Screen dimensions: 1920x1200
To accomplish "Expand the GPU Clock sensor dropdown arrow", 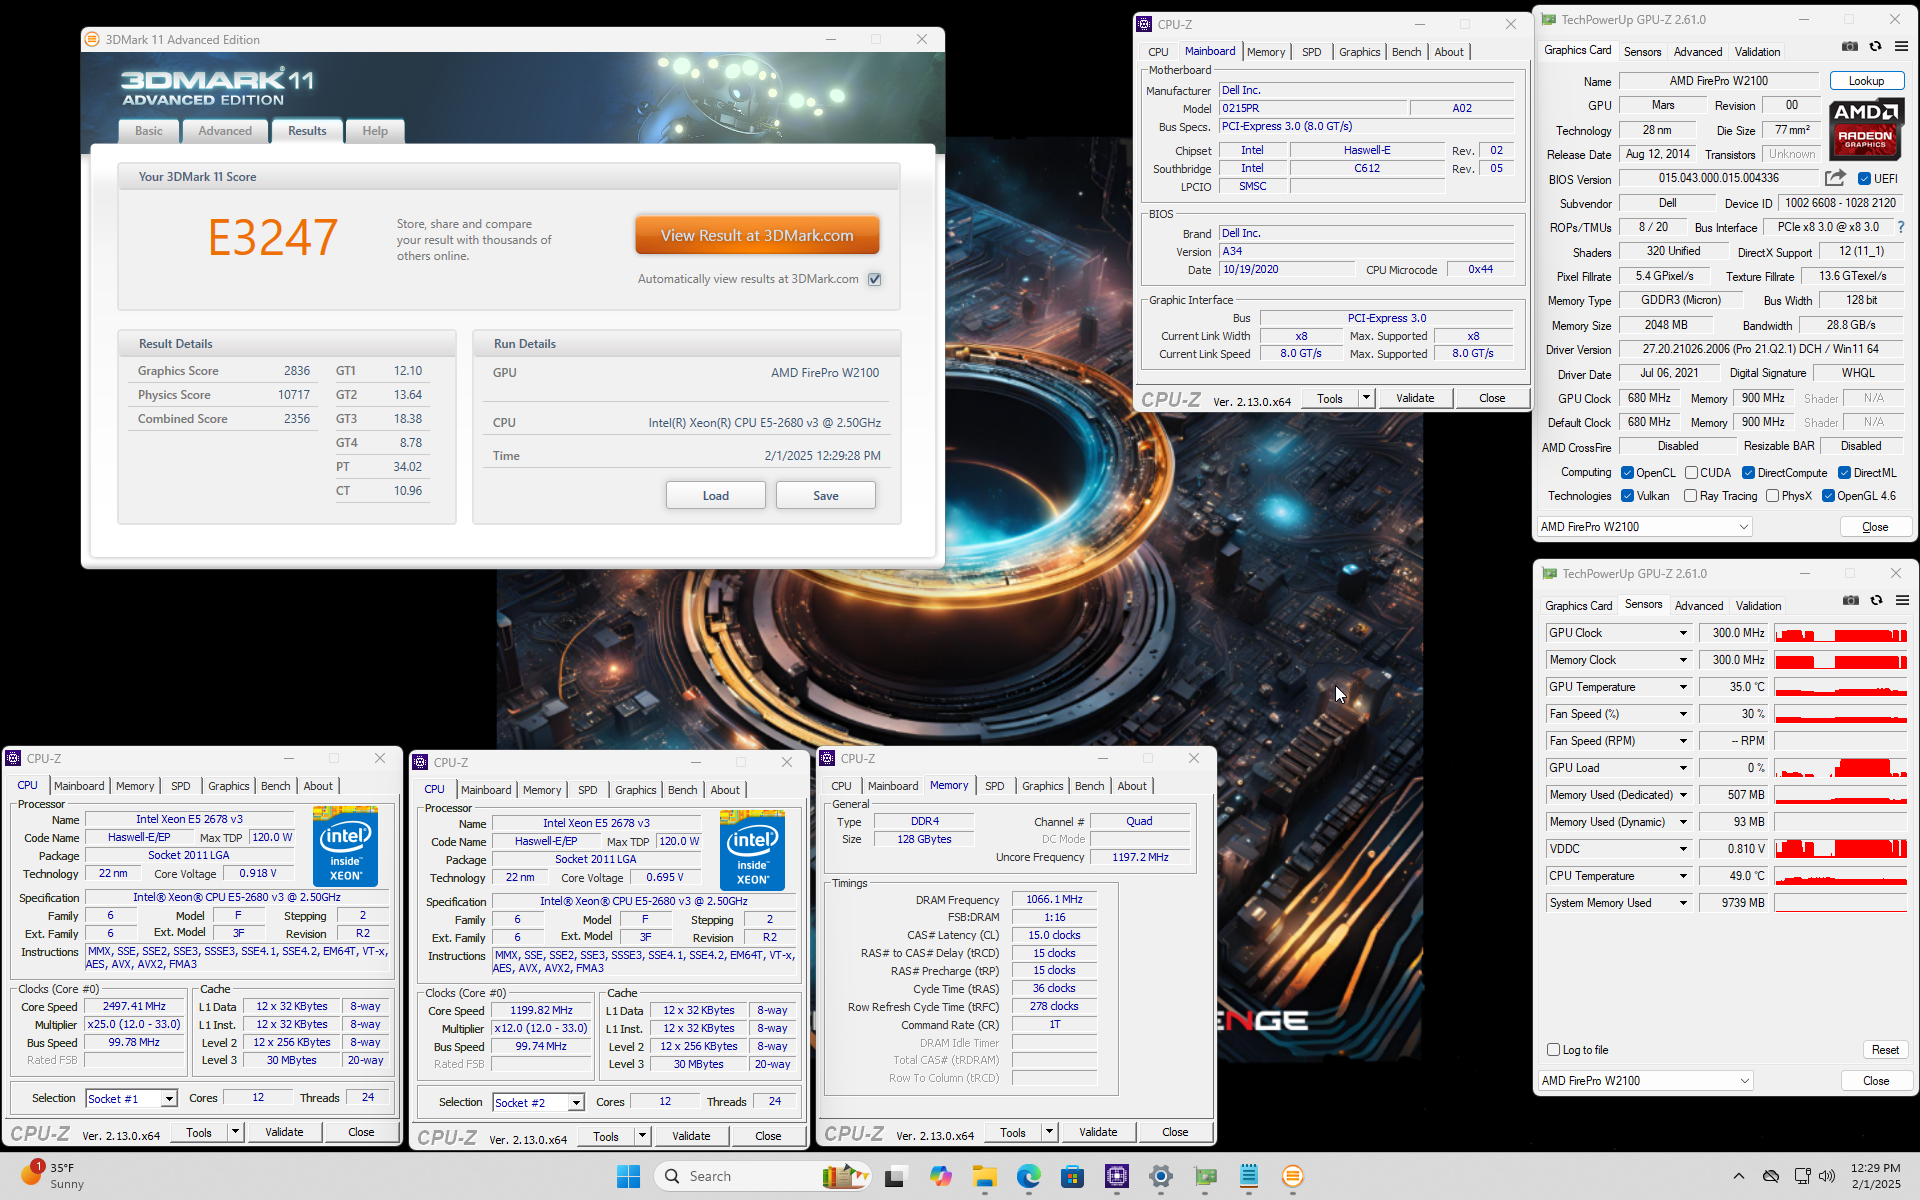I will click(1683, 633).
